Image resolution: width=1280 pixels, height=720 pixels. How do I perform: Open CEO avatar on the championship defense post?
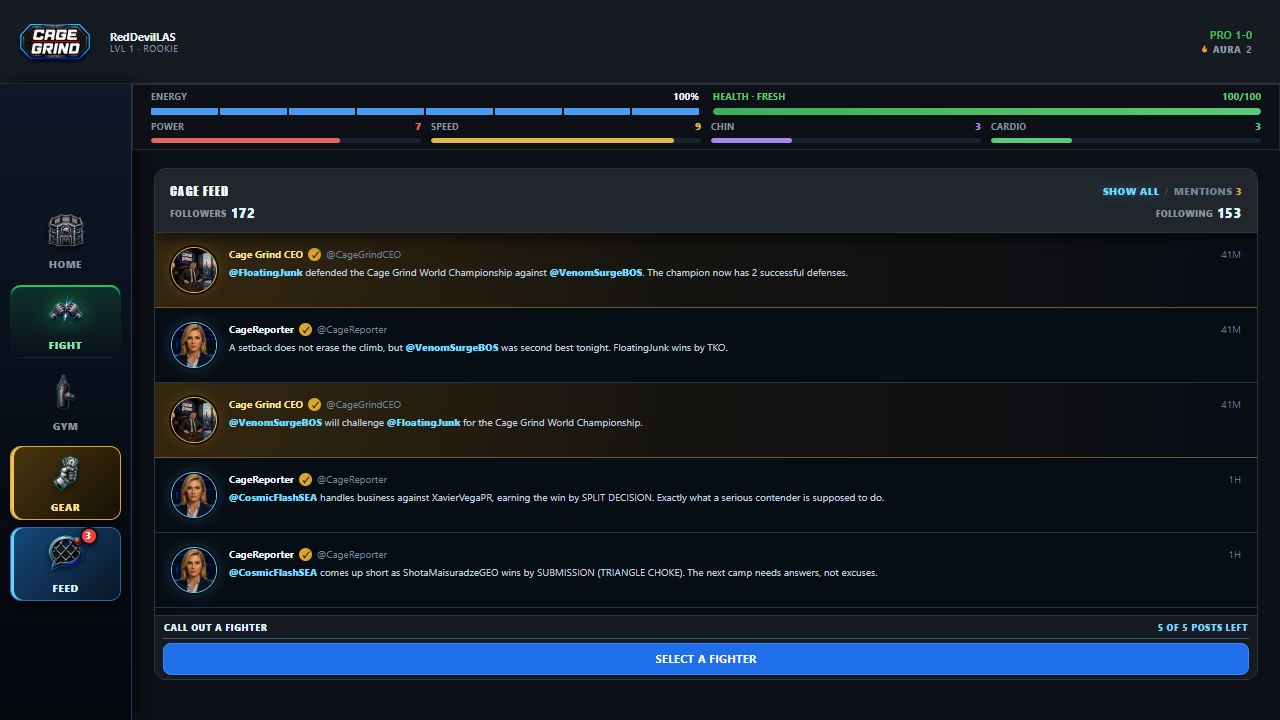pyautogui.click(x=194, y=270)
